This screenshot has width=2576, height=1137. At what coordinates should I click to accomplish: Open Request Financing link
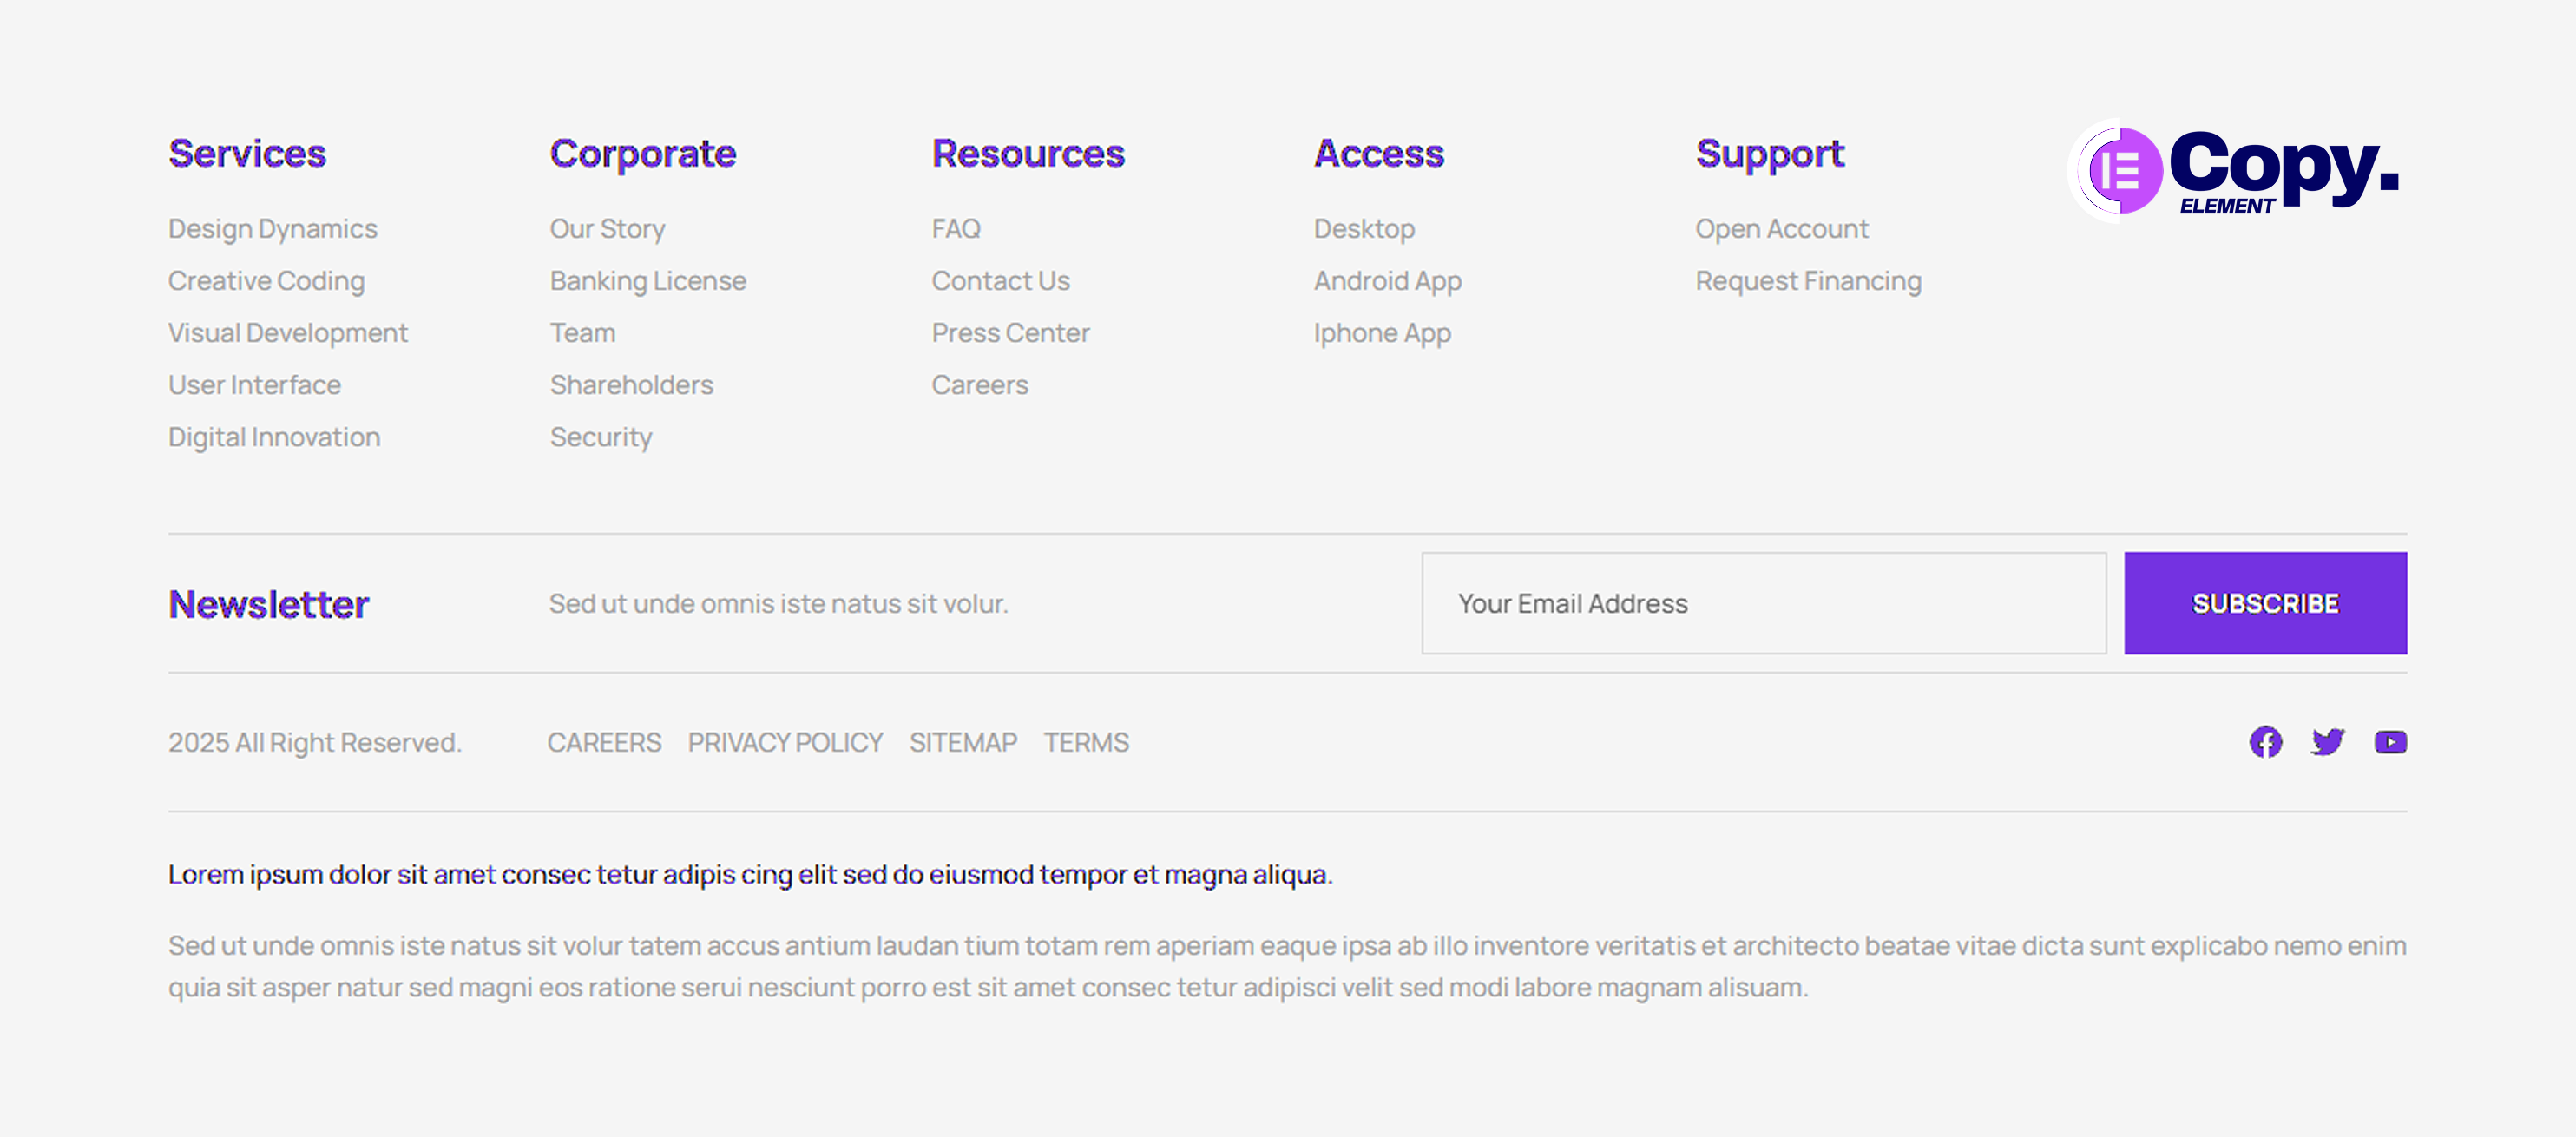click(1807, 281)
